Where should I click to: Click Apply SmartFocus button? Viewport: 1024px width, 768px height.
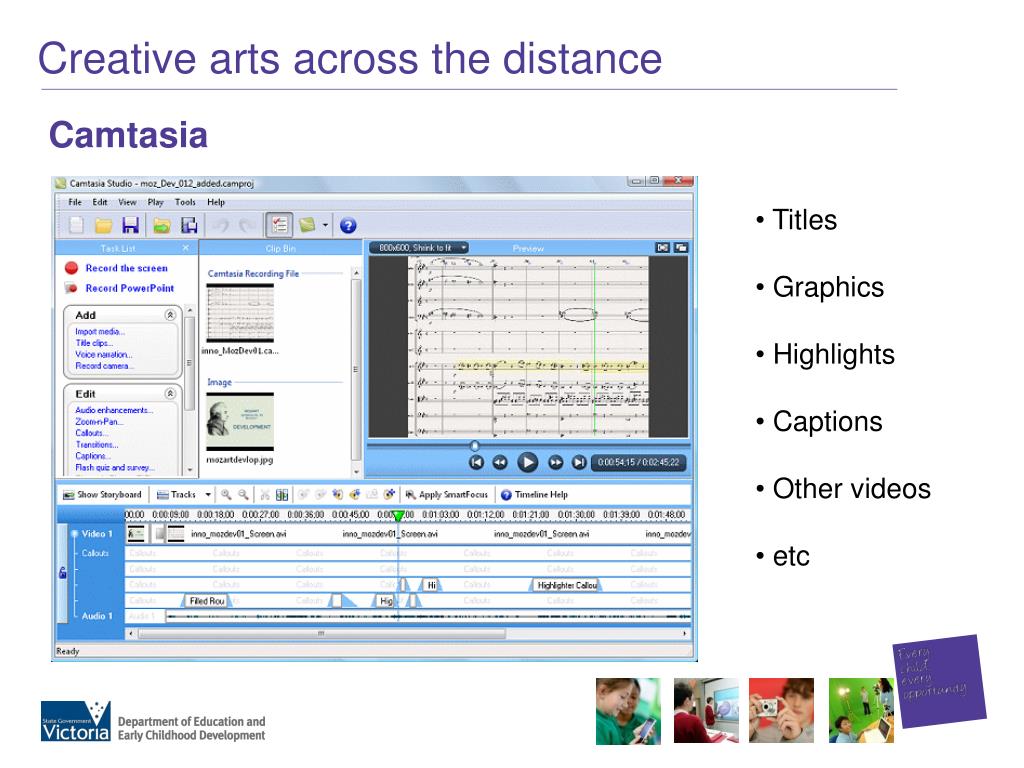446,495
